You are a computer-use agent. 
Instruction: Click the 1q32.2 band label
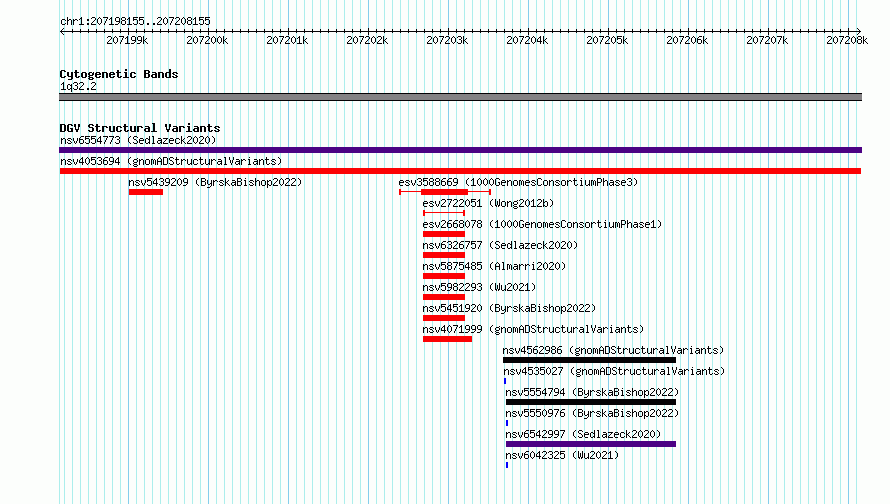point(78,86)
